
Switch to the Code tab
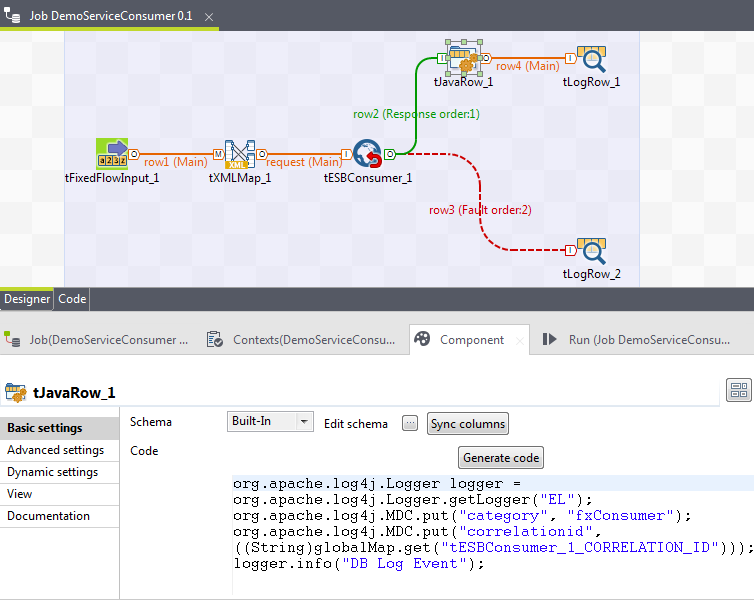coord(72,299)
